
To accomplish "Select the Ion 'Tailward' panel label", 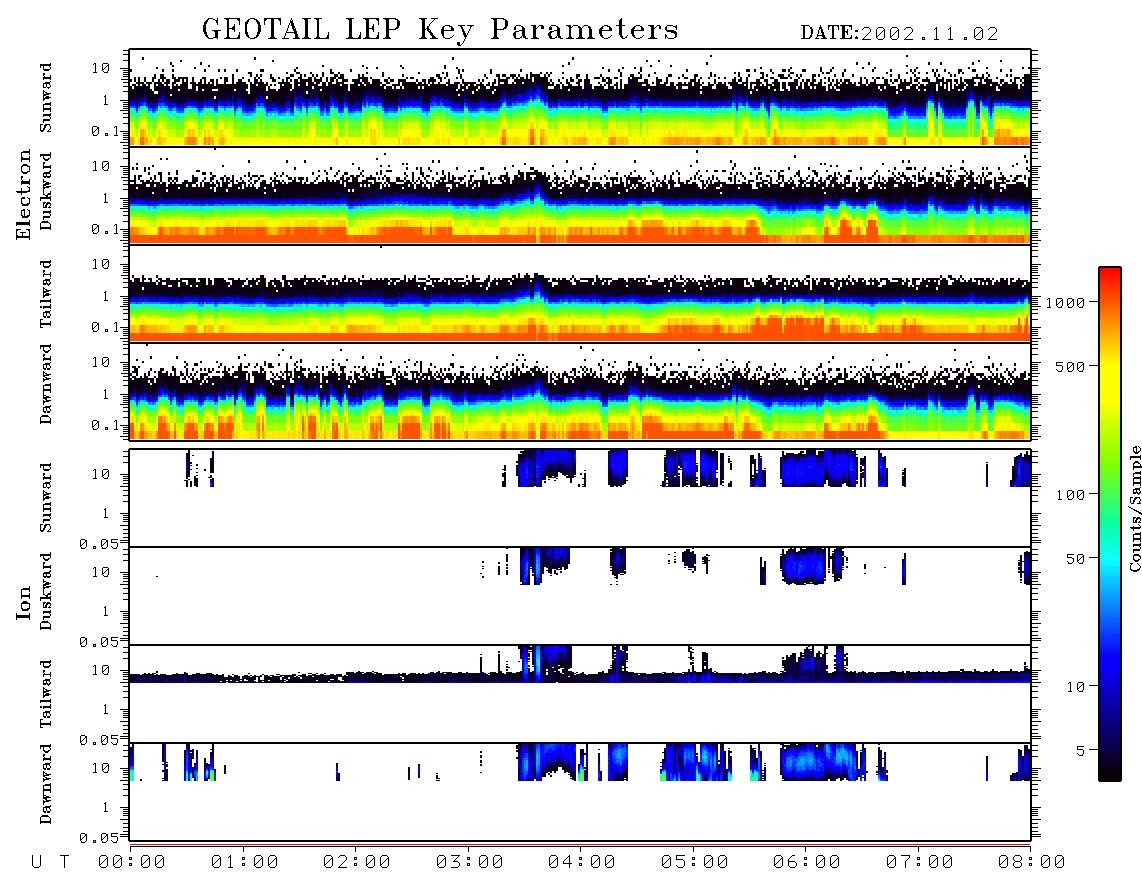I will [x=46, y=694].
